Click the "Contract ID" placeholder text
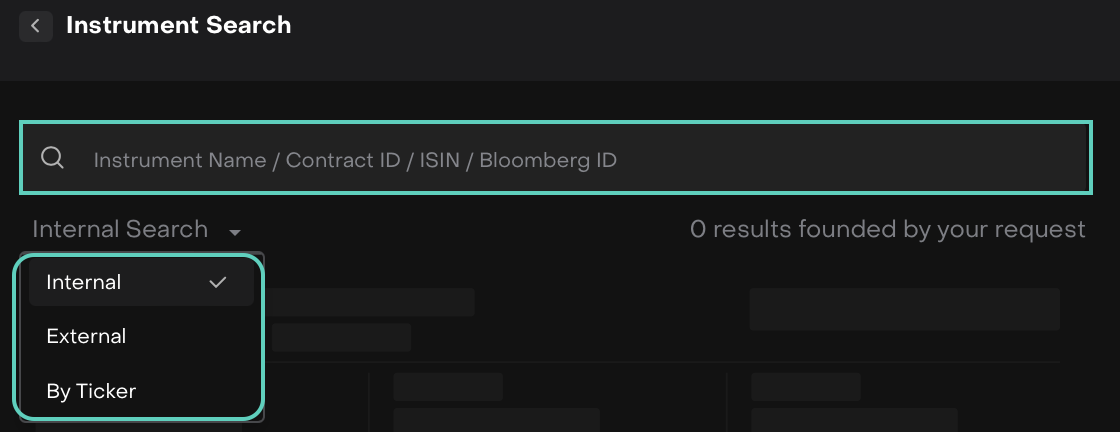This screenshot has height=432, width=1120. coord(343,160)
